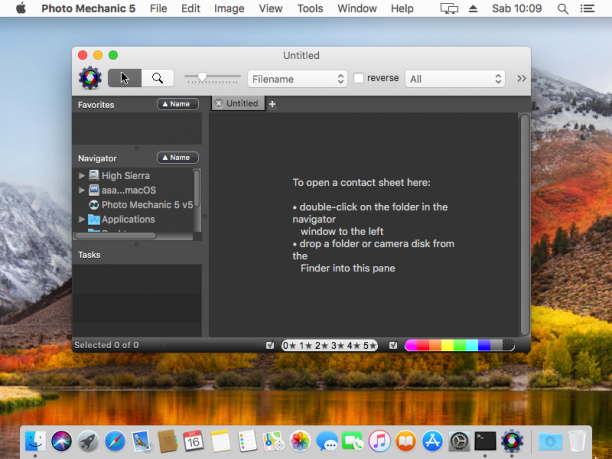Screen dimensions: 612x459
Task: Open the Image menu
Action: tap(229, 8)
